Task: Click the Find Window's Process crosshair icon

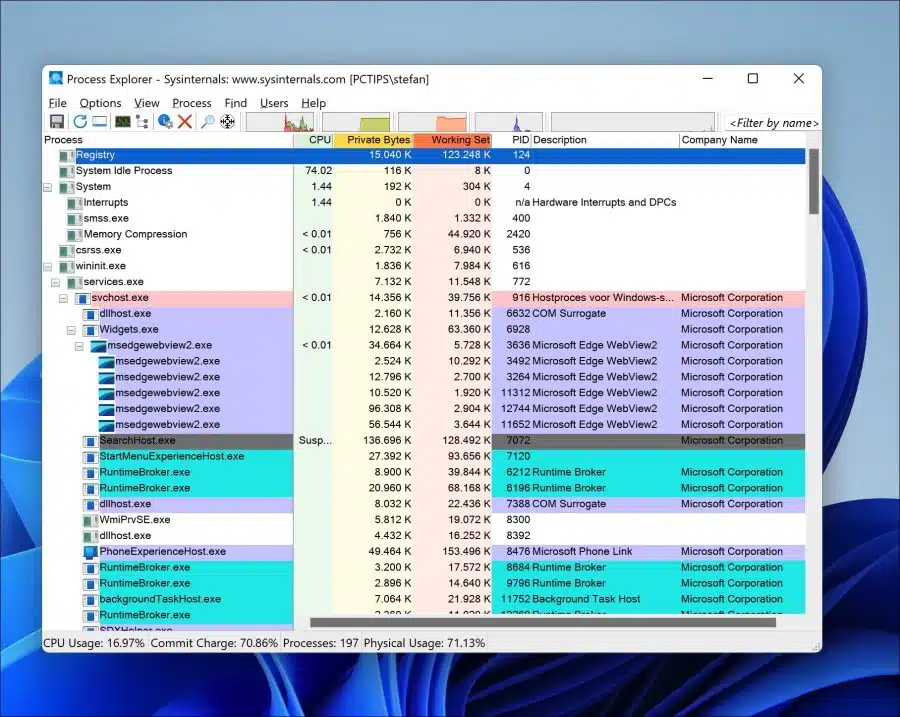Action: pyautogui.click(x=228, y=122)
